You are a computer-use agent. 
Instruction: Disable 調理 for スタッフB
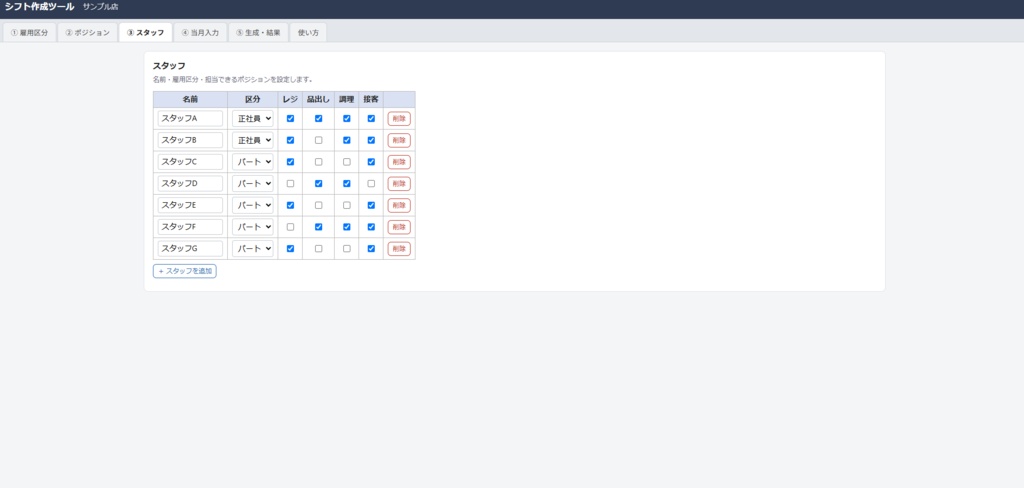[x=347, y=140]
